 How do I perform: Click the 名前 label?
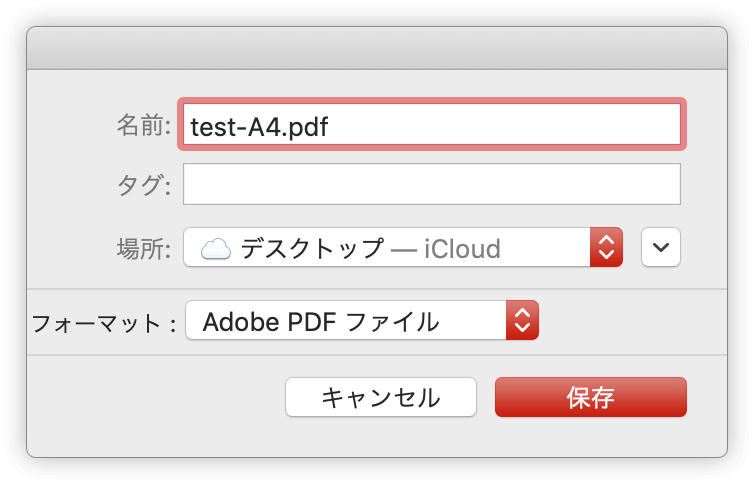pos(143,125)
